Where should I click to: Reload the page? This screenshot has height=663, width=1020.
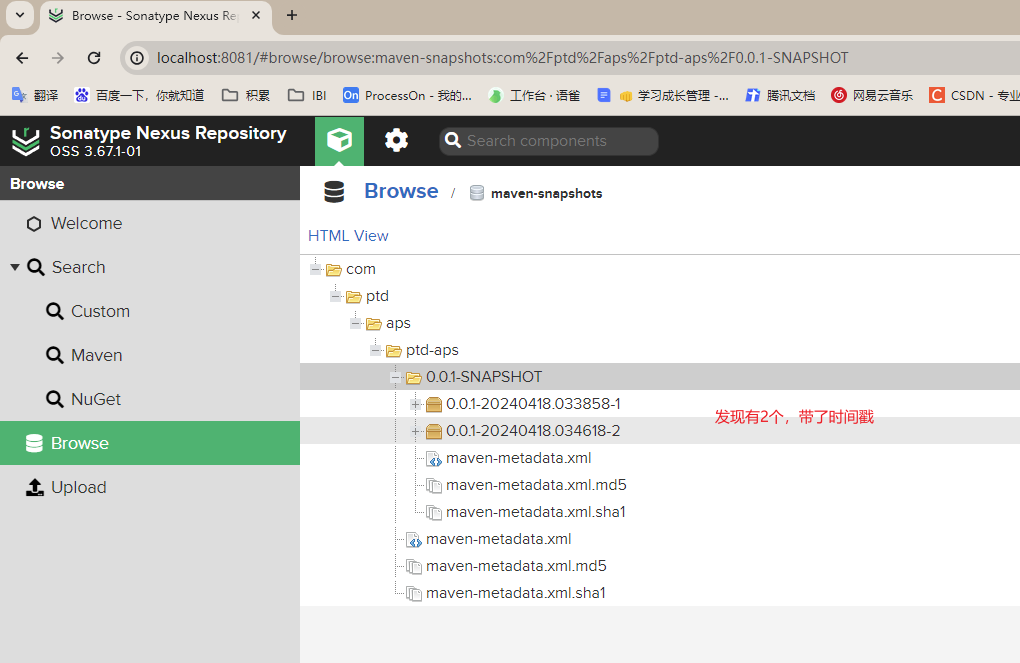[94, 58]
